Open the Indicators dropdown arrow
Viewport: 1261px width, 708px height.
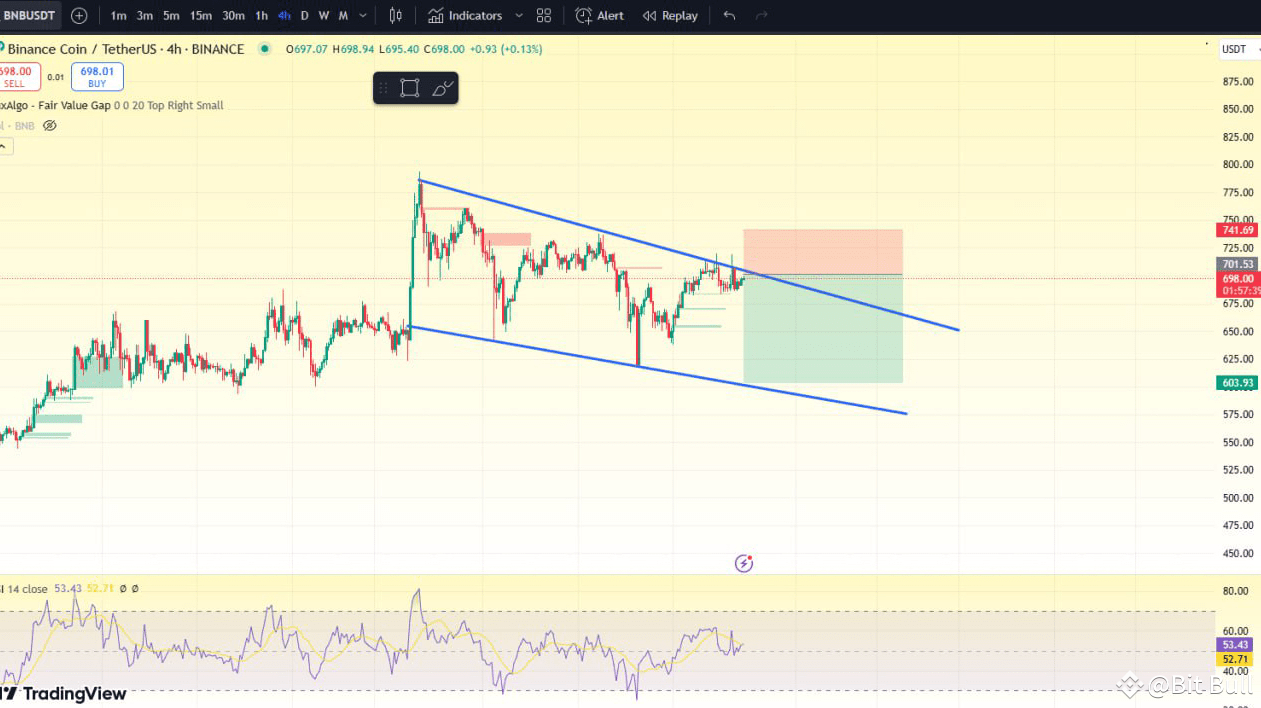point(518,15)
